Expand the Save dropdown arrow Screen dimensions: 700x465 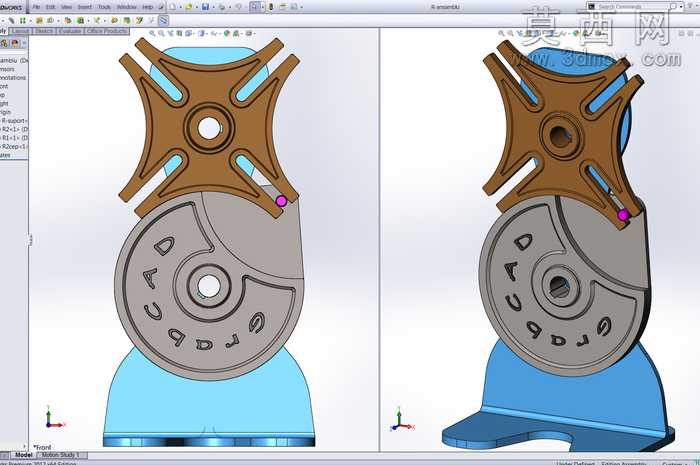click(213, 8)
